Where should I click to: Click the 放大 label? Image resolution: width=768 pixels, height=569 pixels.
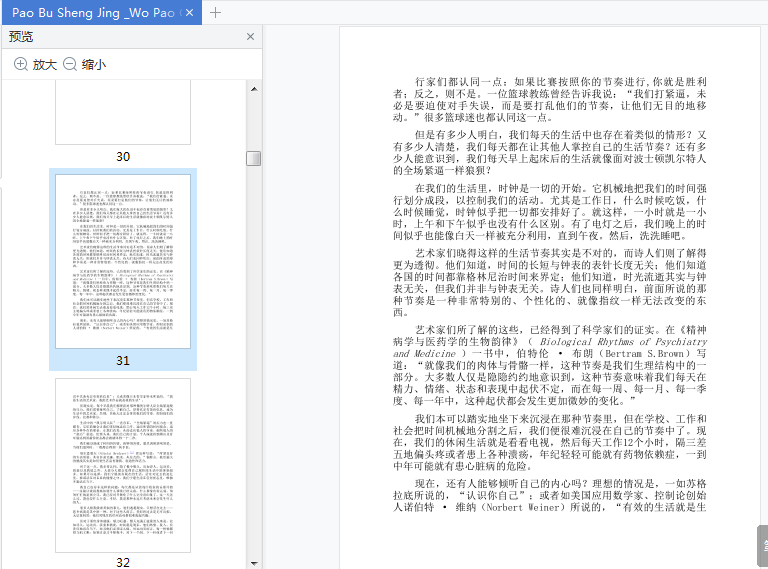coord(45,65)
